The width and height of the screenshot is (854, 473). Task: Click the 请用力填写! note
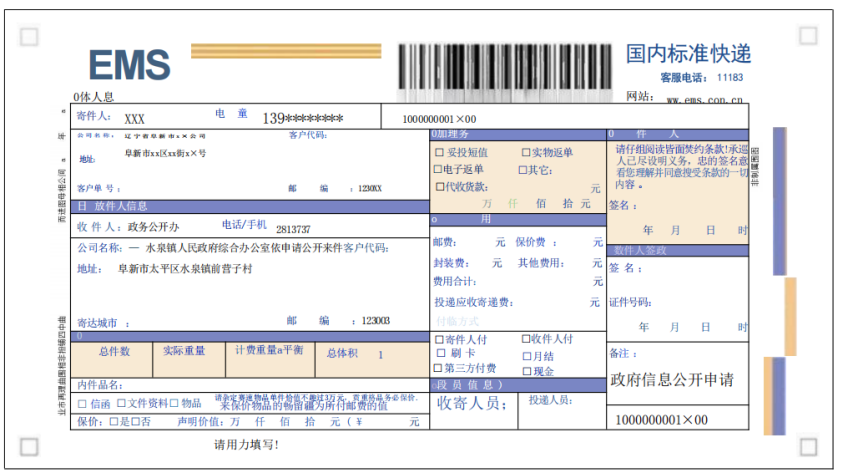point(246,445)
